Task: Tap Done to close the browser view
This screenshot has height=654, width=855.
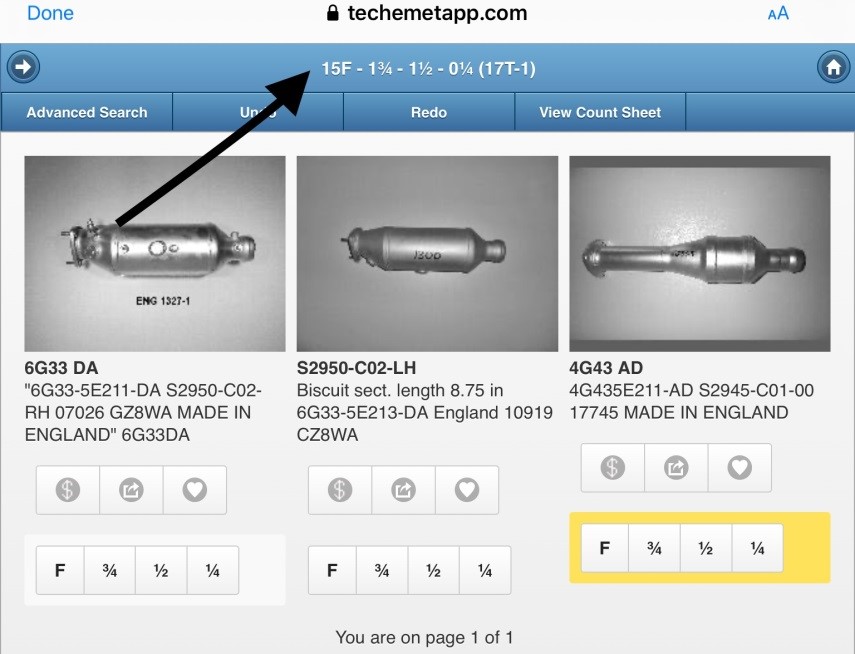Action: [50, 14]
